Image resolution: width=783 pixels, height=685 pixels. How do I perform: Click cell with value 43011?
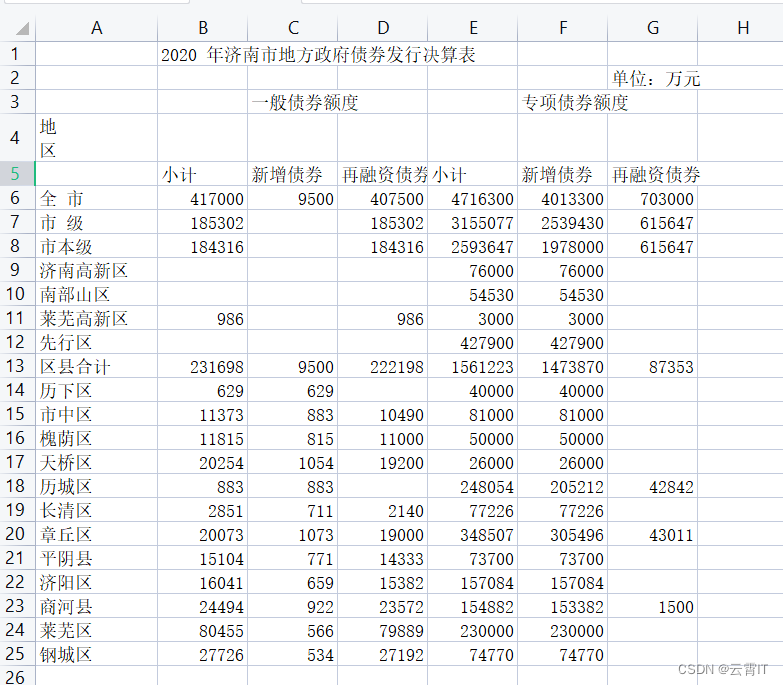[x=652, y=534]
